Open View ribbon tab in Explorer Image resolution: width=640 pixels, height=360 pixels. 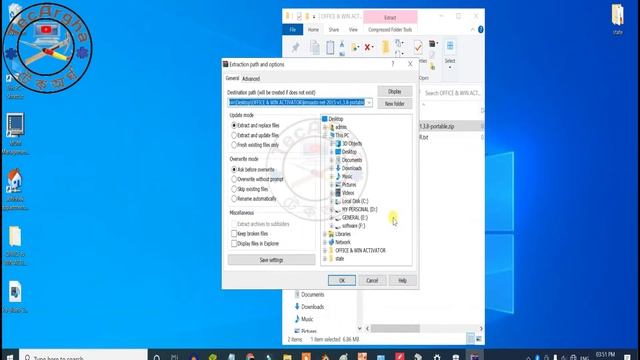coord(353,29)
